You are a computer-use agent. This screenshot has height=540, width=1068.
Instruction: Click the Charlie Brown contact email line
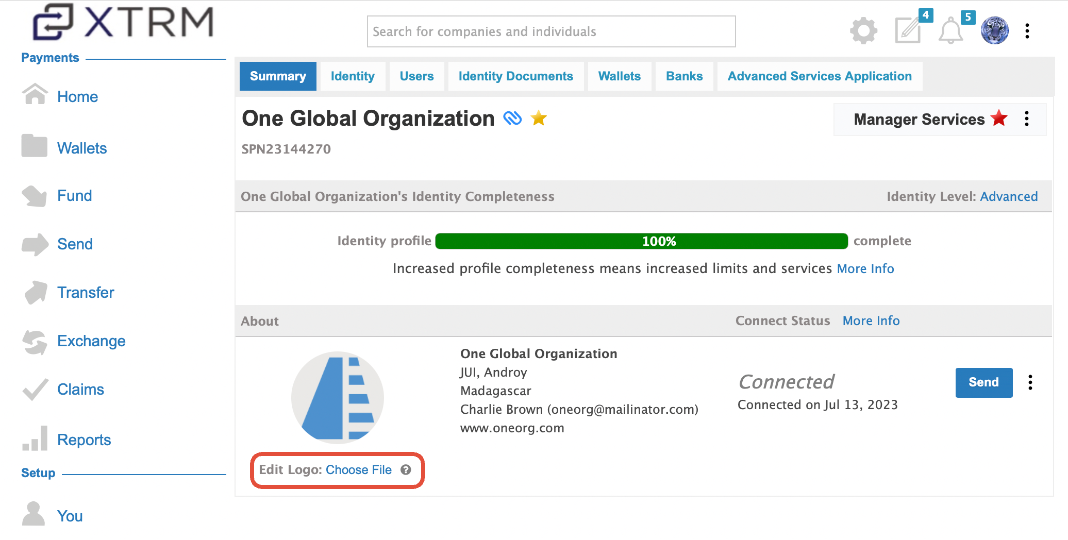click(579, 409)
